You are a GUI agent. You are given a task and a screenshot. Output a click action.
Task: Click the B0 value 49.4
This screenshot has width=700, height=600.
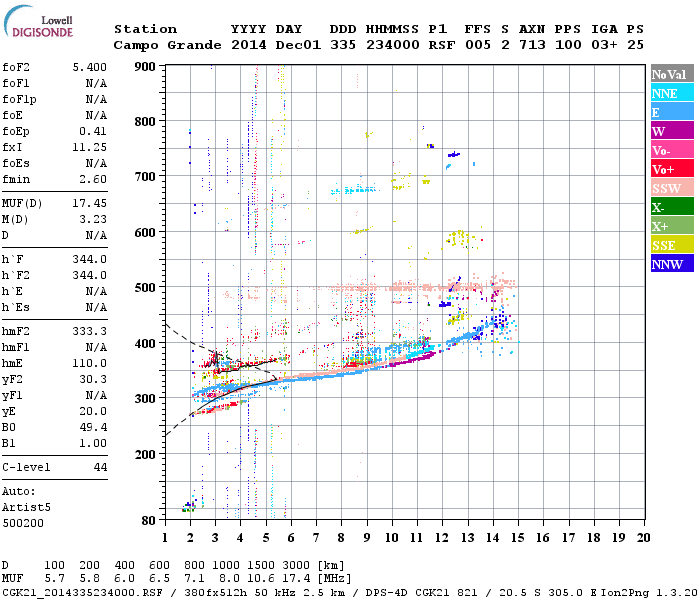coord(93,428)
